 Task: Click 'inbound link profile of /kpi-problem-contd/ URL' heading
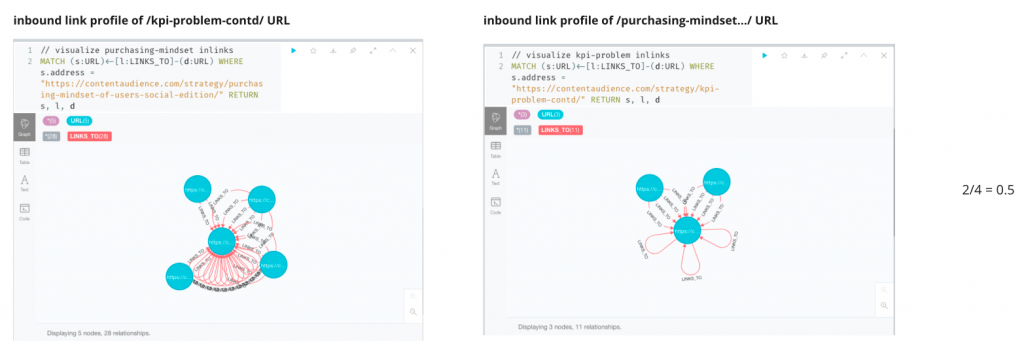pos(152,21)
